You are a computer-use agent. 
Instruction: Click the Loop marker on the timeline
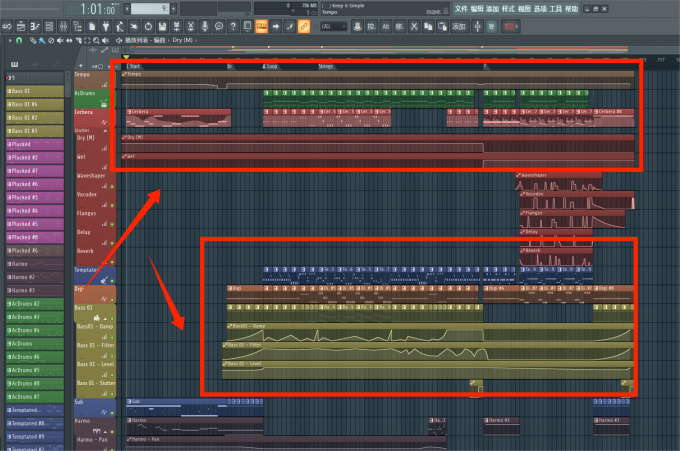point(272,66)
